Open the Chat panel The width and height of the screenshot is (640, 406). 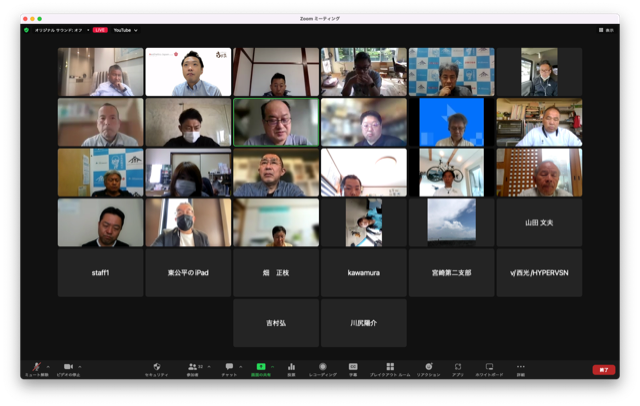point(229,367)
